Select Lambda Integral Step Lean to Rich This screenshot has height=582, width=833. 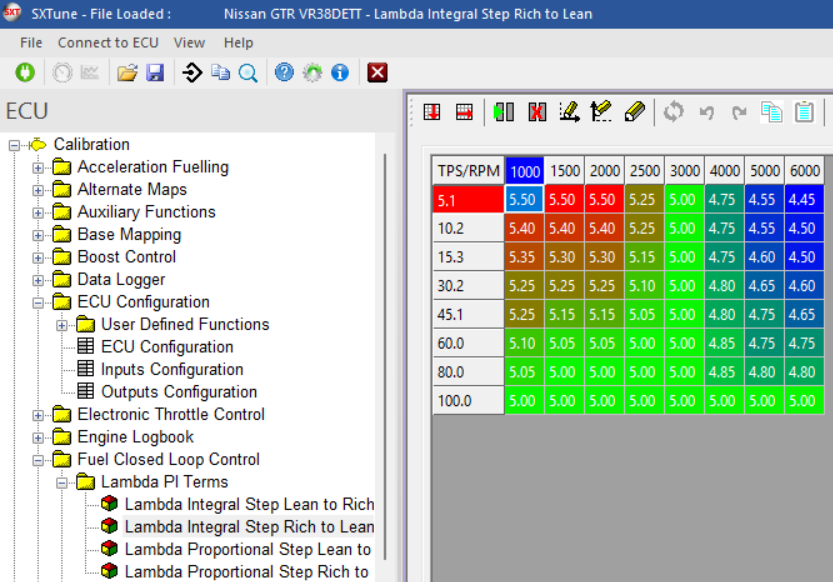point(249,504)
